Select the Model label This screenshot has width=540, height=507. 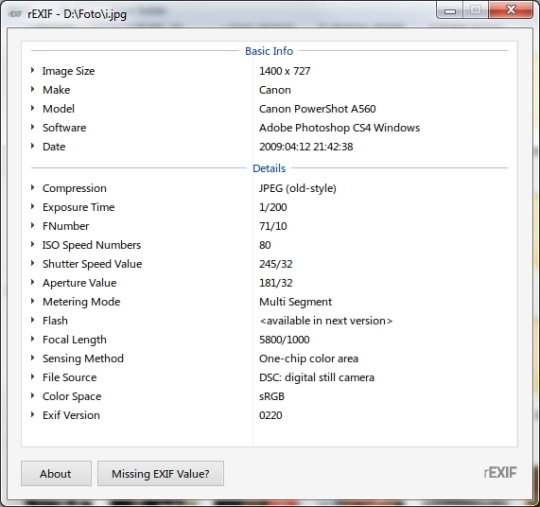click(x=58, y=109)
